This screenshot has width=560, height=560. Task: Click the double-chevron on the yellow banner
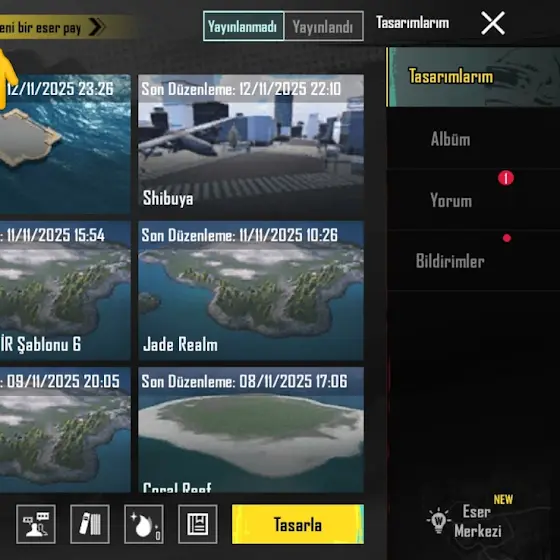[96, 27]
